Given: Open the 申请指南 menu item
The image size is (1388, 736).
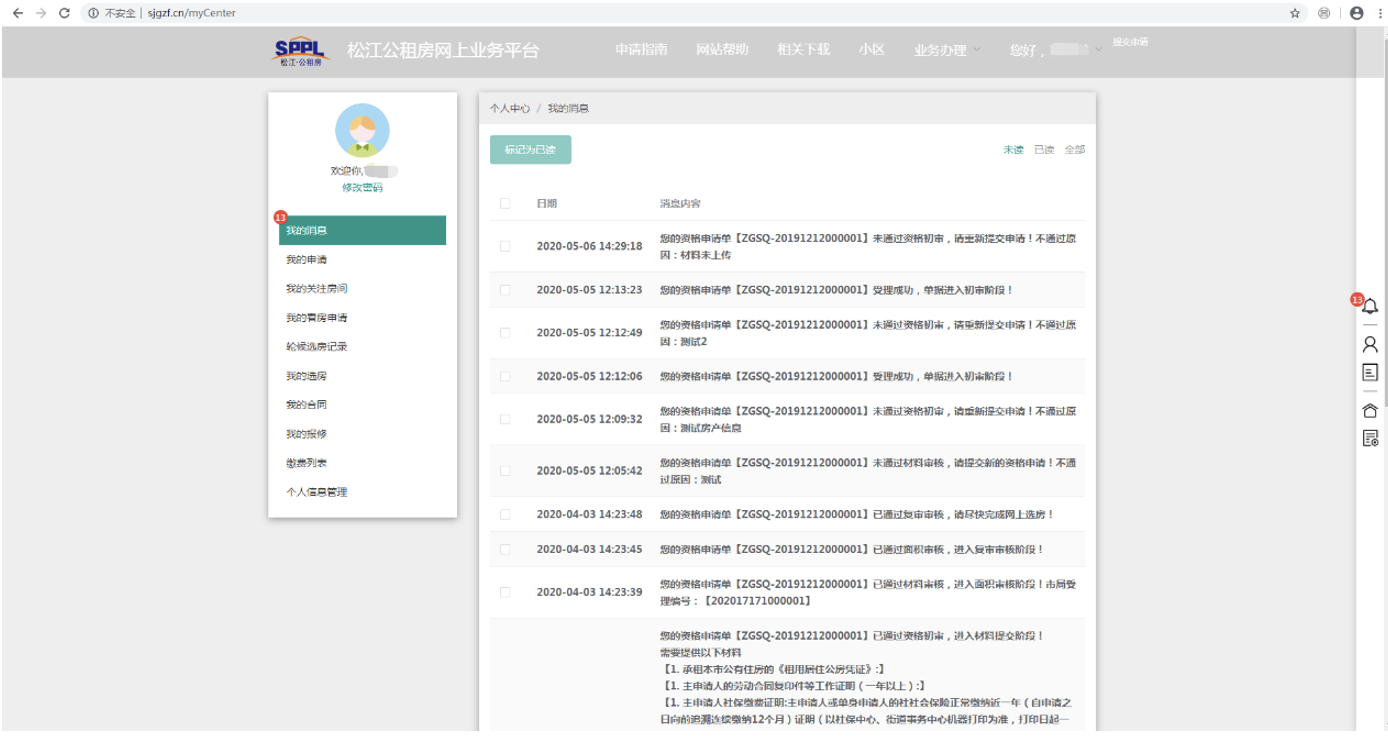Looking at the screenshot, I should pos(641,50).
